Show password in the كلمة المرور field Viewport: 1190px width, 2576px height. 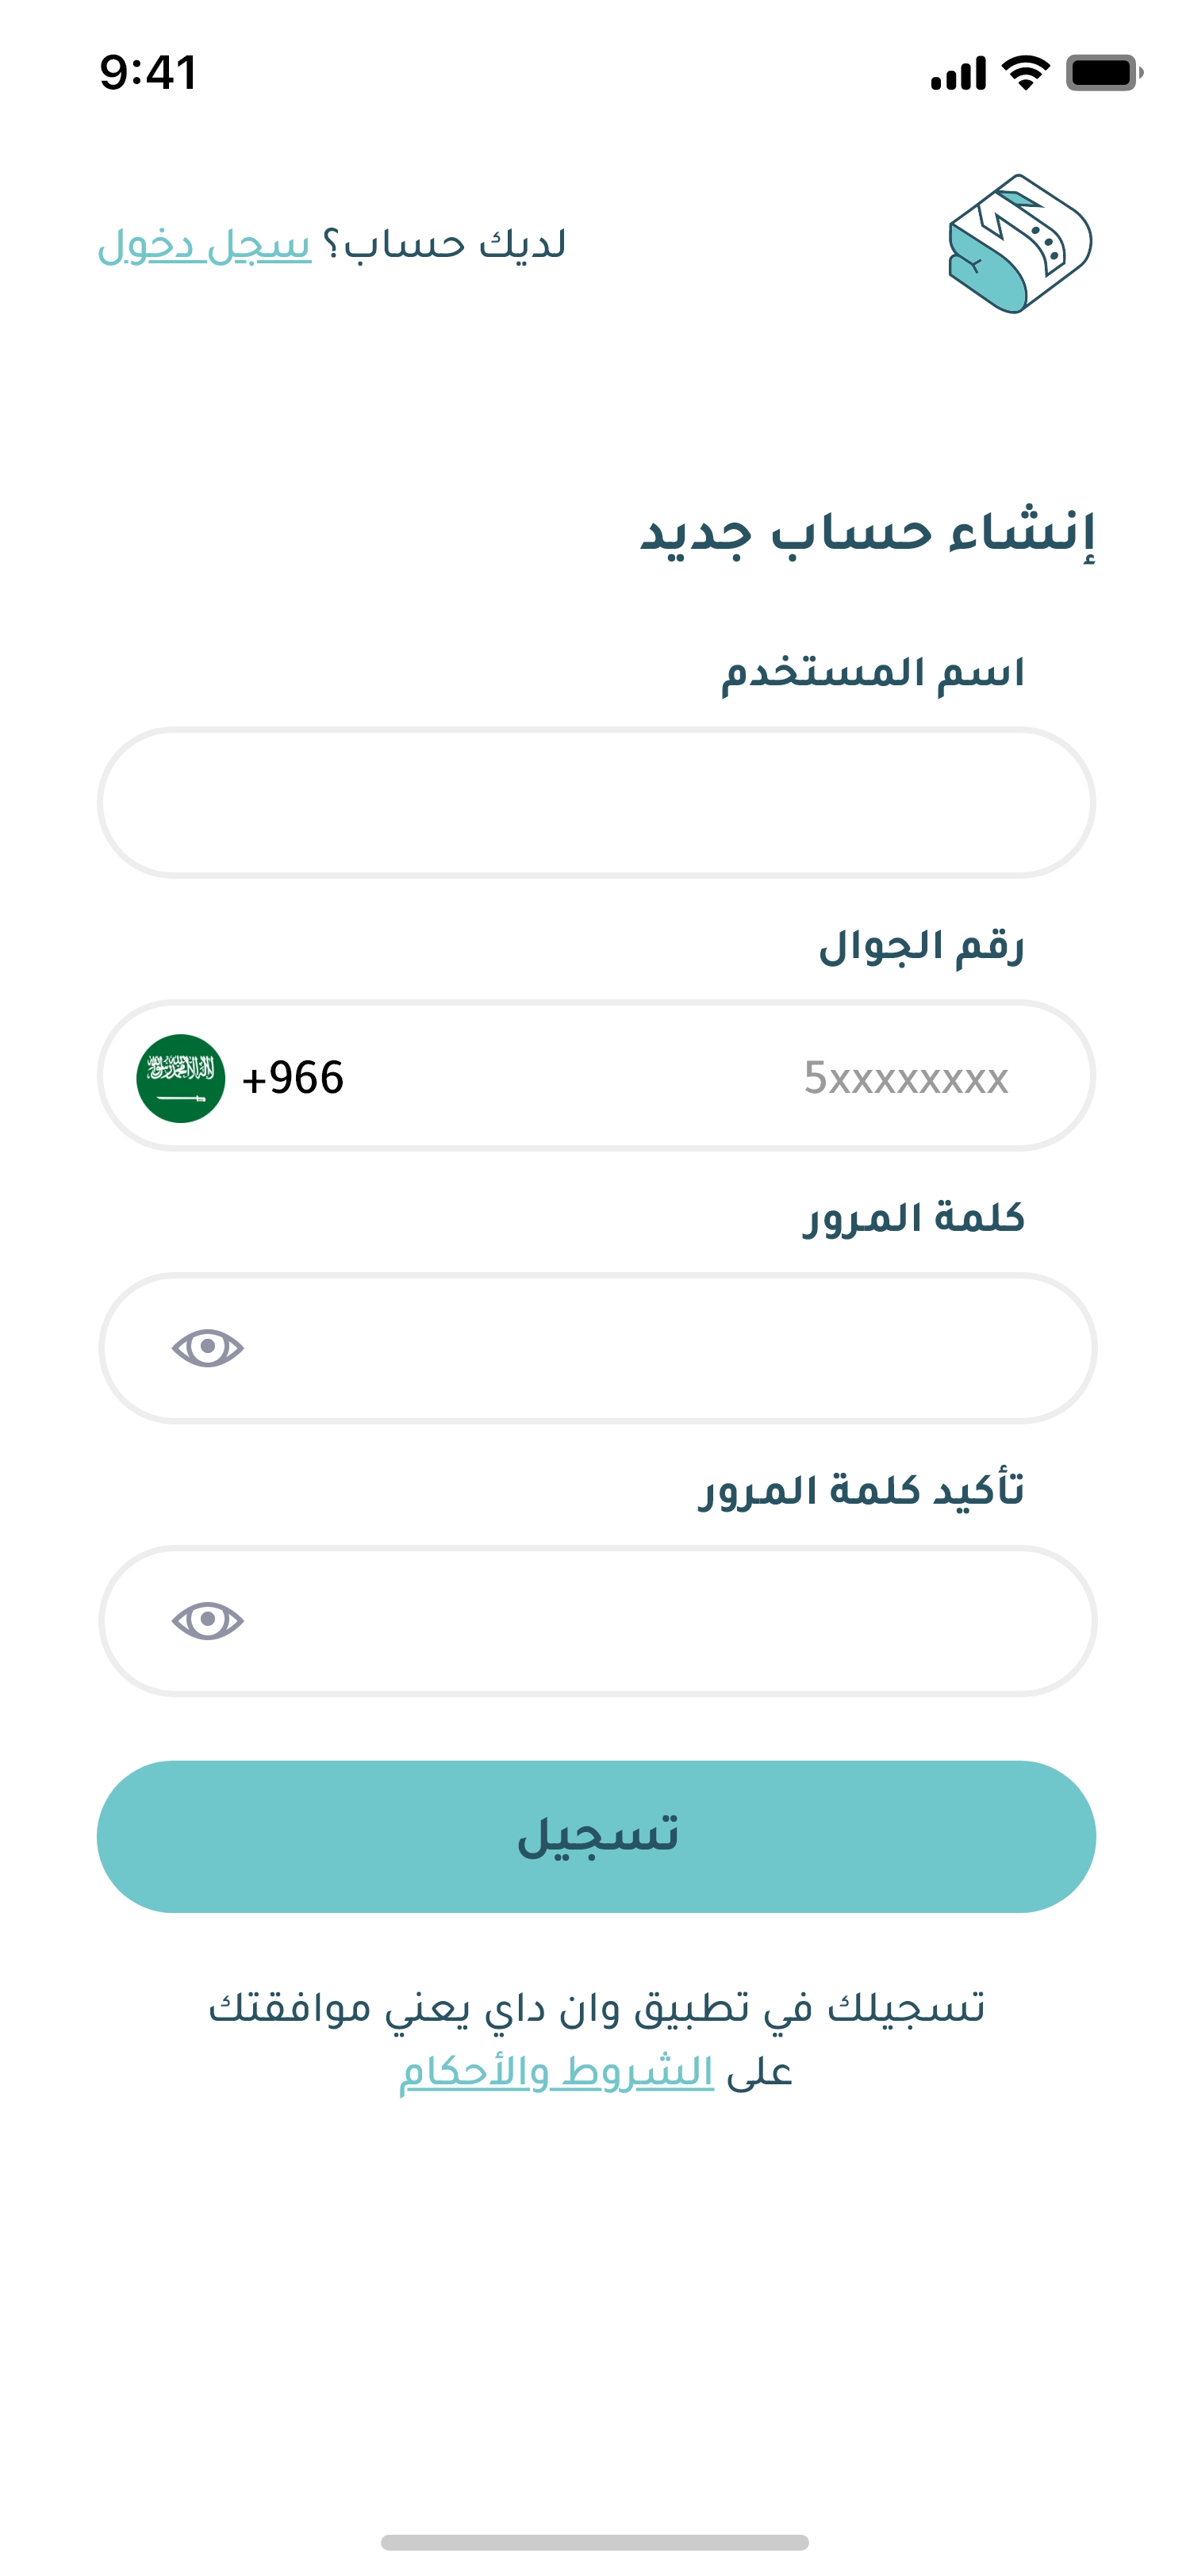208,1348
